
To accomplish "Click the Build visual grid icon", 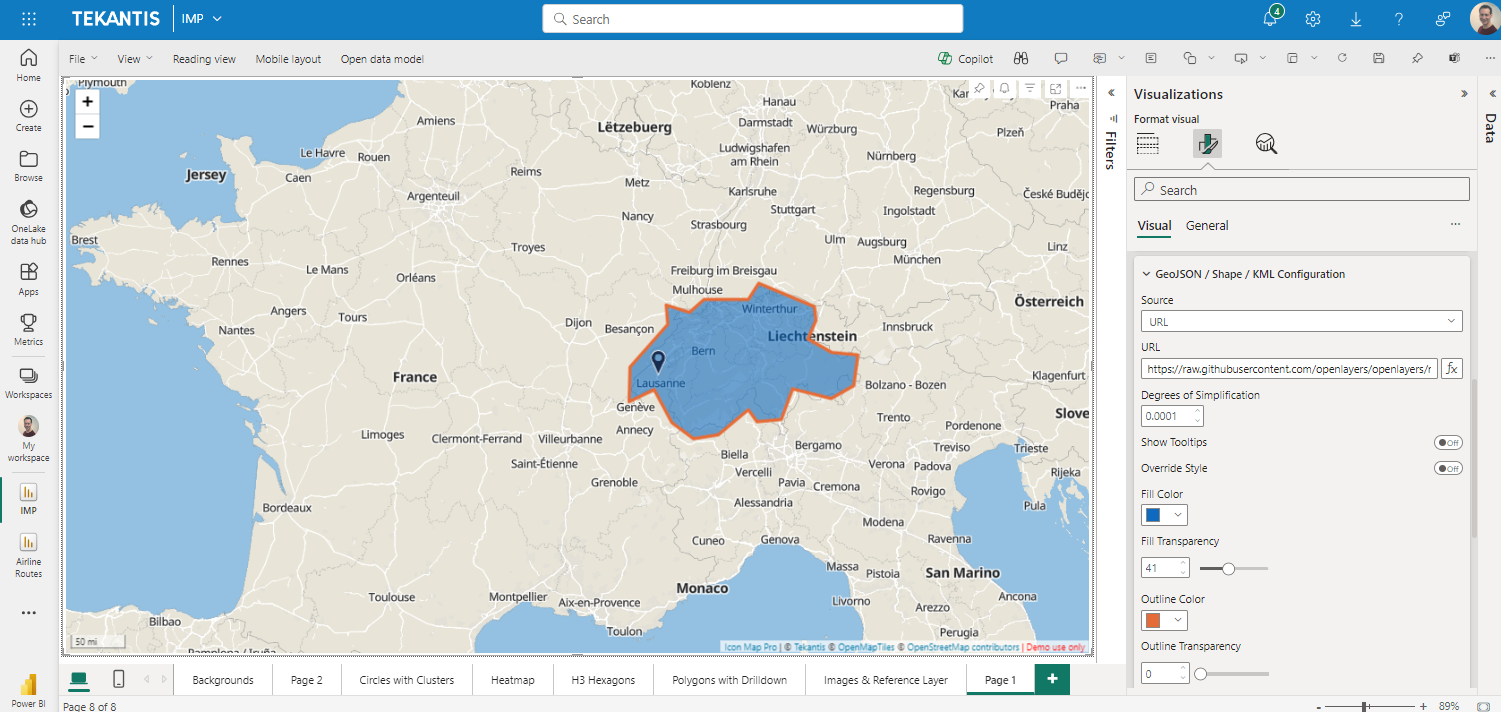I will 1148,144.
